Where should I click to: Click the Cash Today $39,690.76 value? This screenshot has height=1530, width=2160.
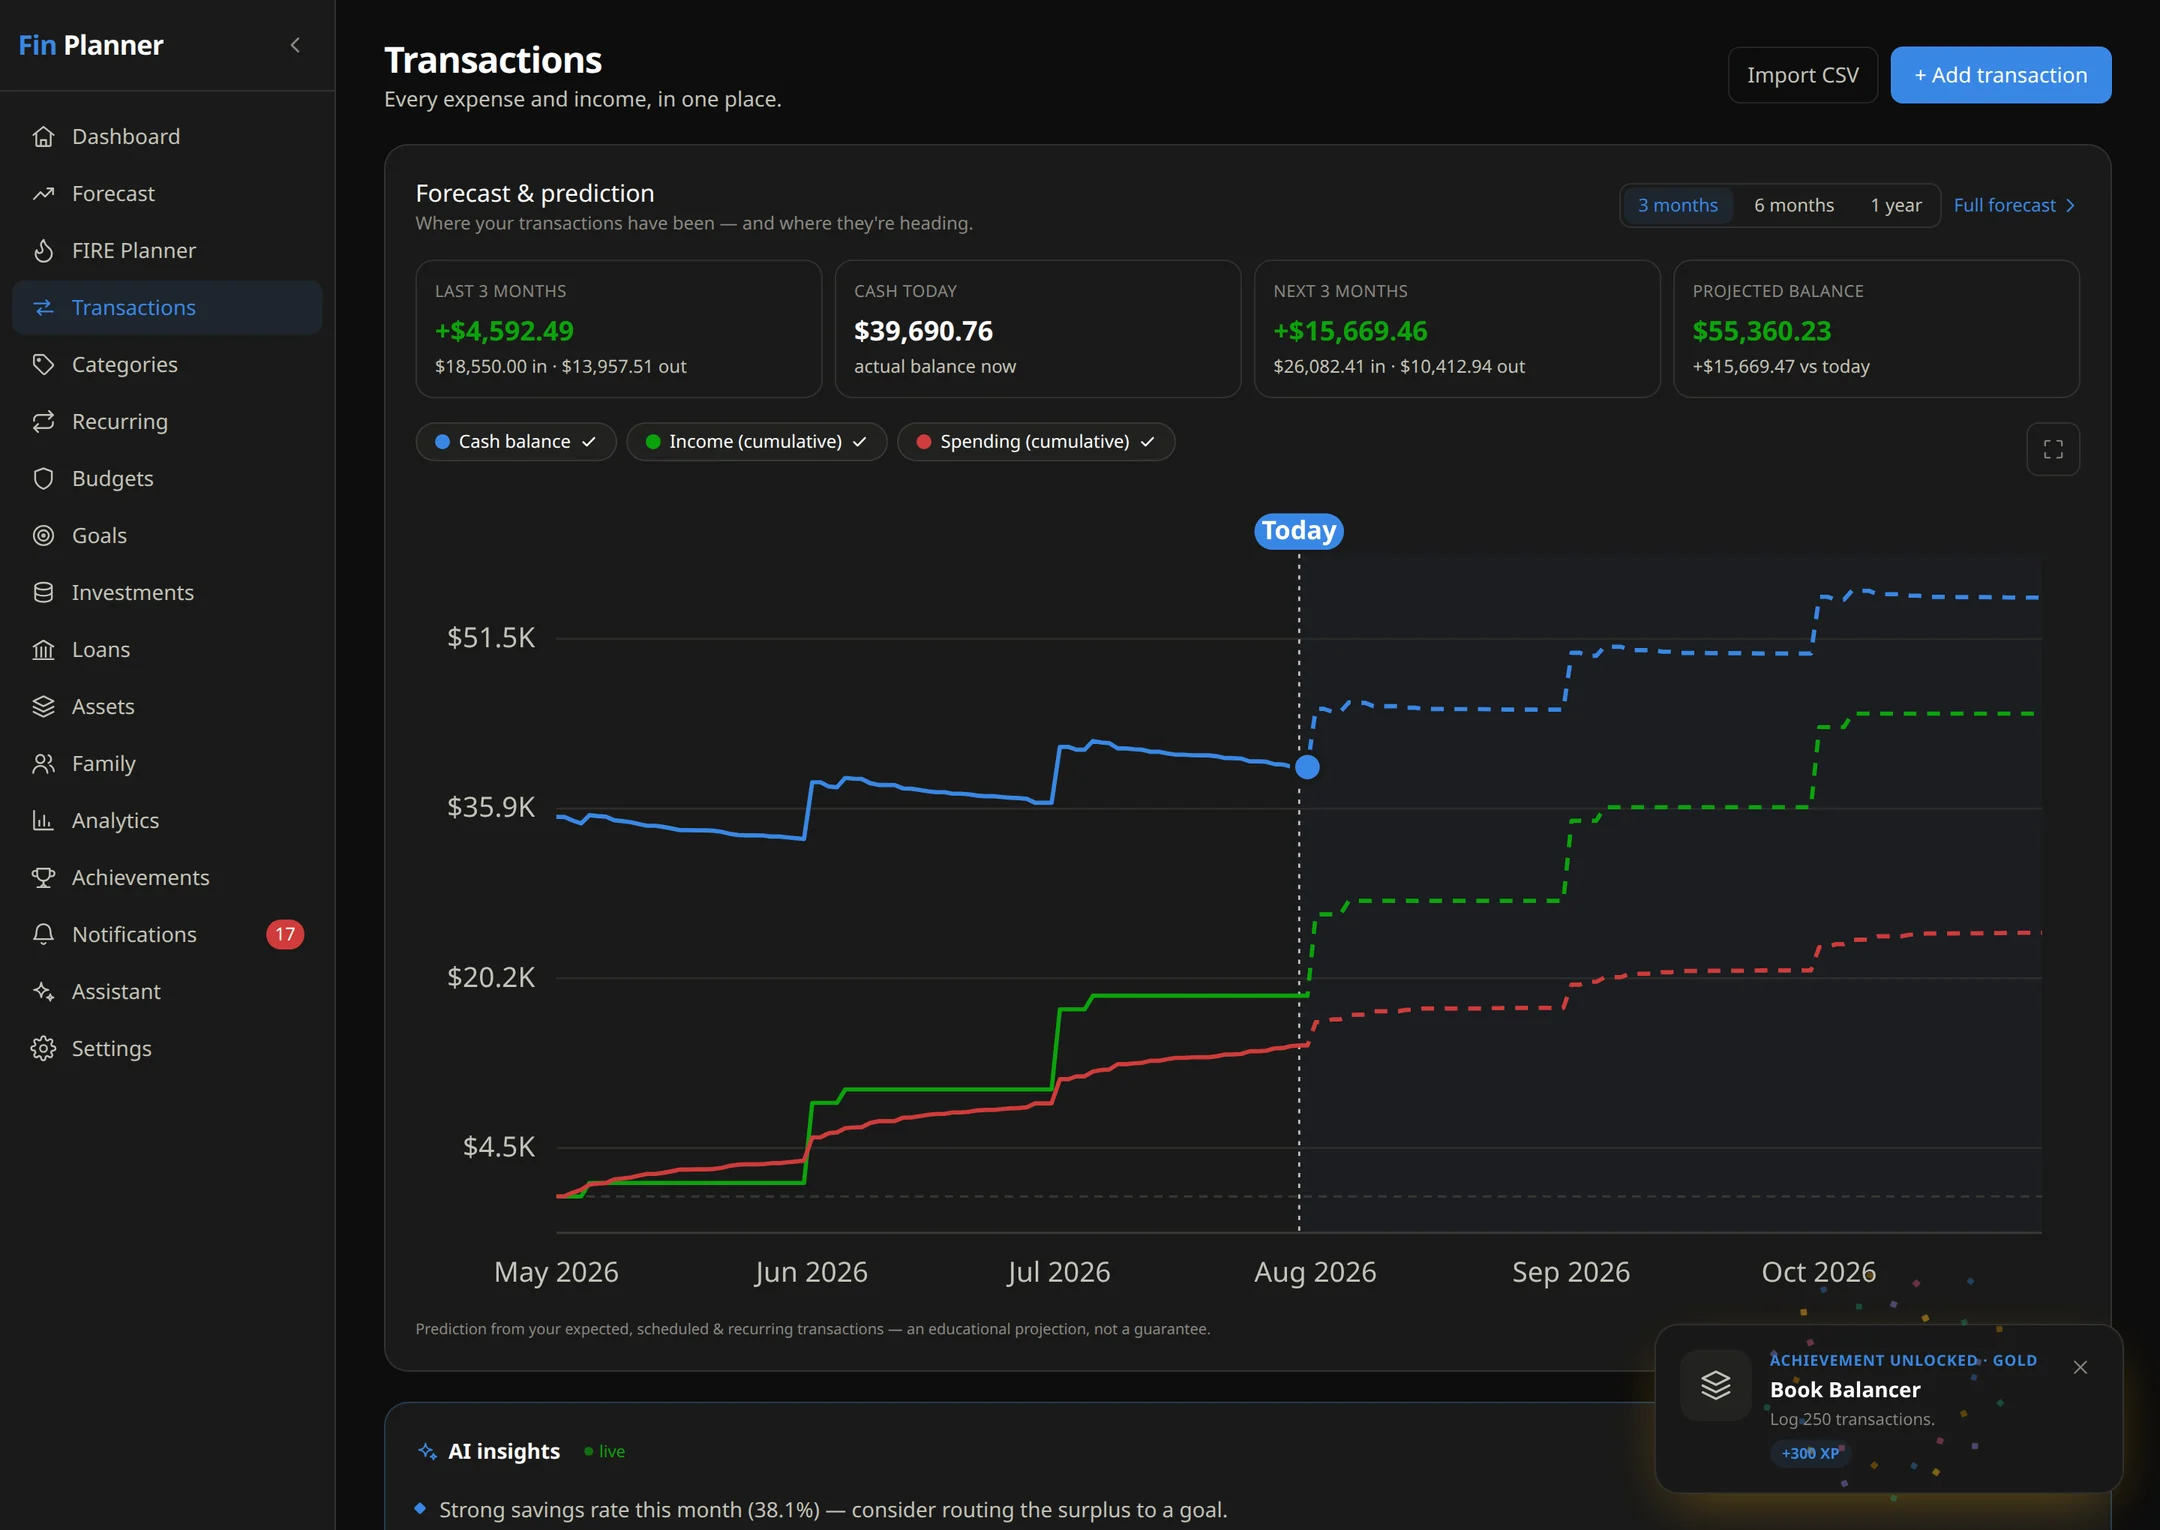[923, 331]
